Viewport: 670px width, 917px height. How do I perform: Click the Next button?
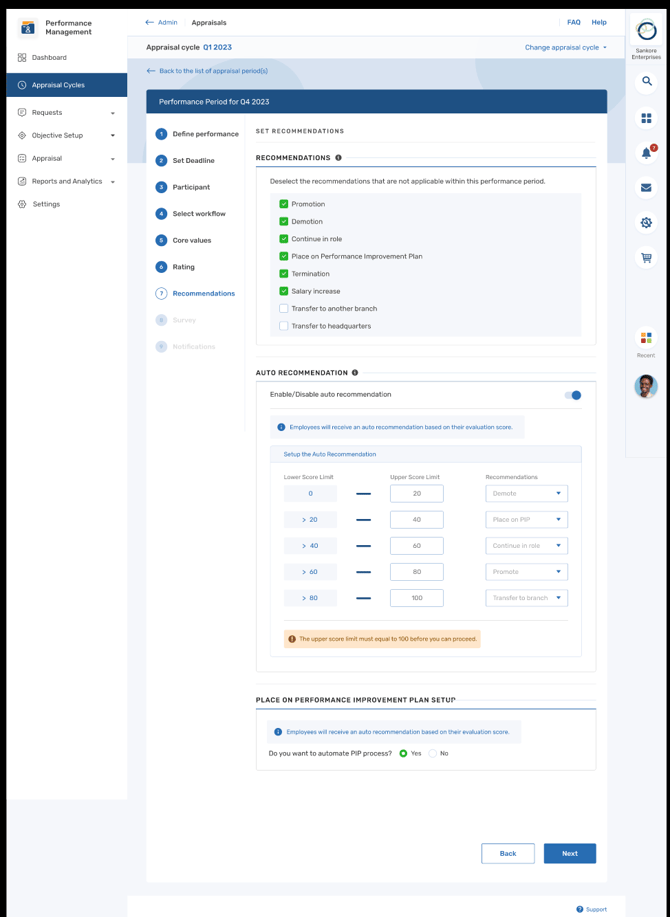(x=569, y=853)
